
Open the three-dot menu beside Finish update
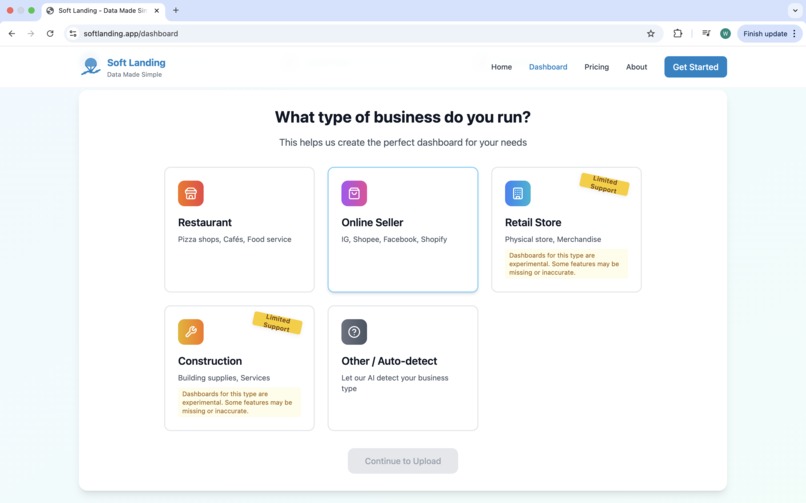click(x=795, y=33)
